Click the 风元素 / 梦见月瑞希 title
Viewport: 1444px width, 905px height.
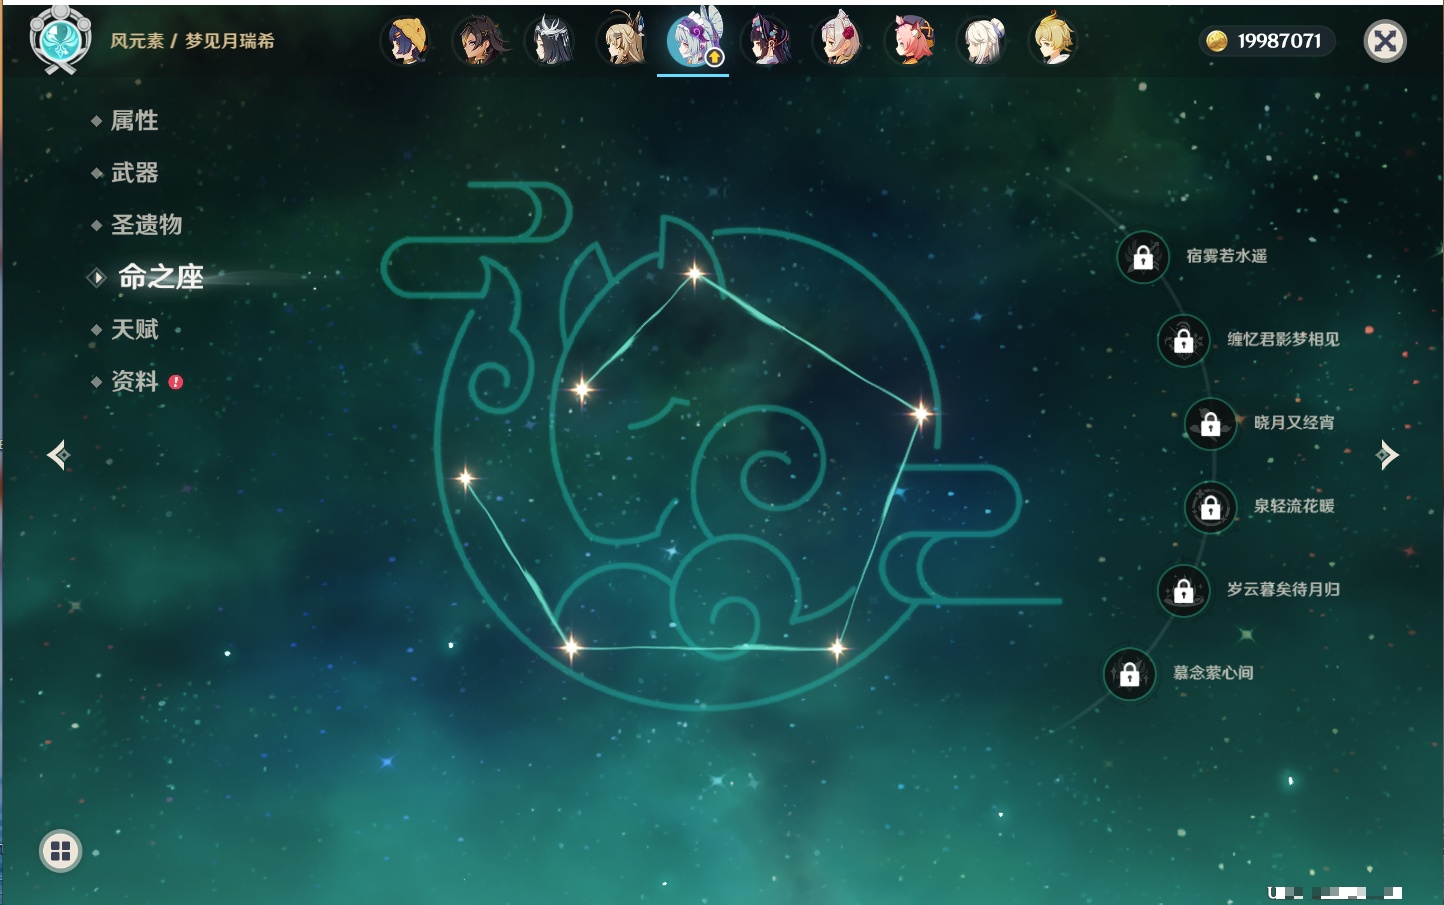pos(192,41)
